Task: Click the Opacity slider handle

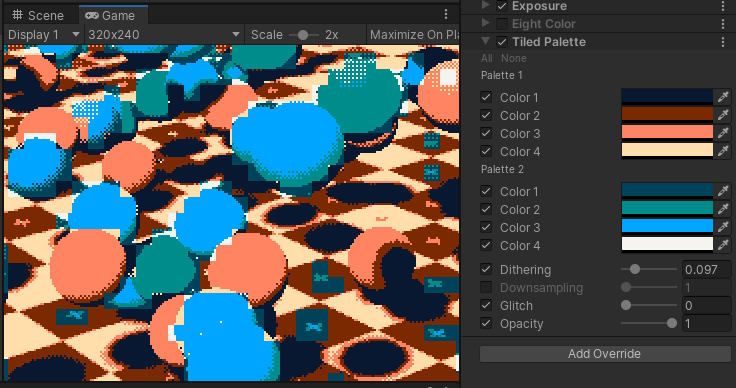Action: pyautogui.click(x=672, y=323)
